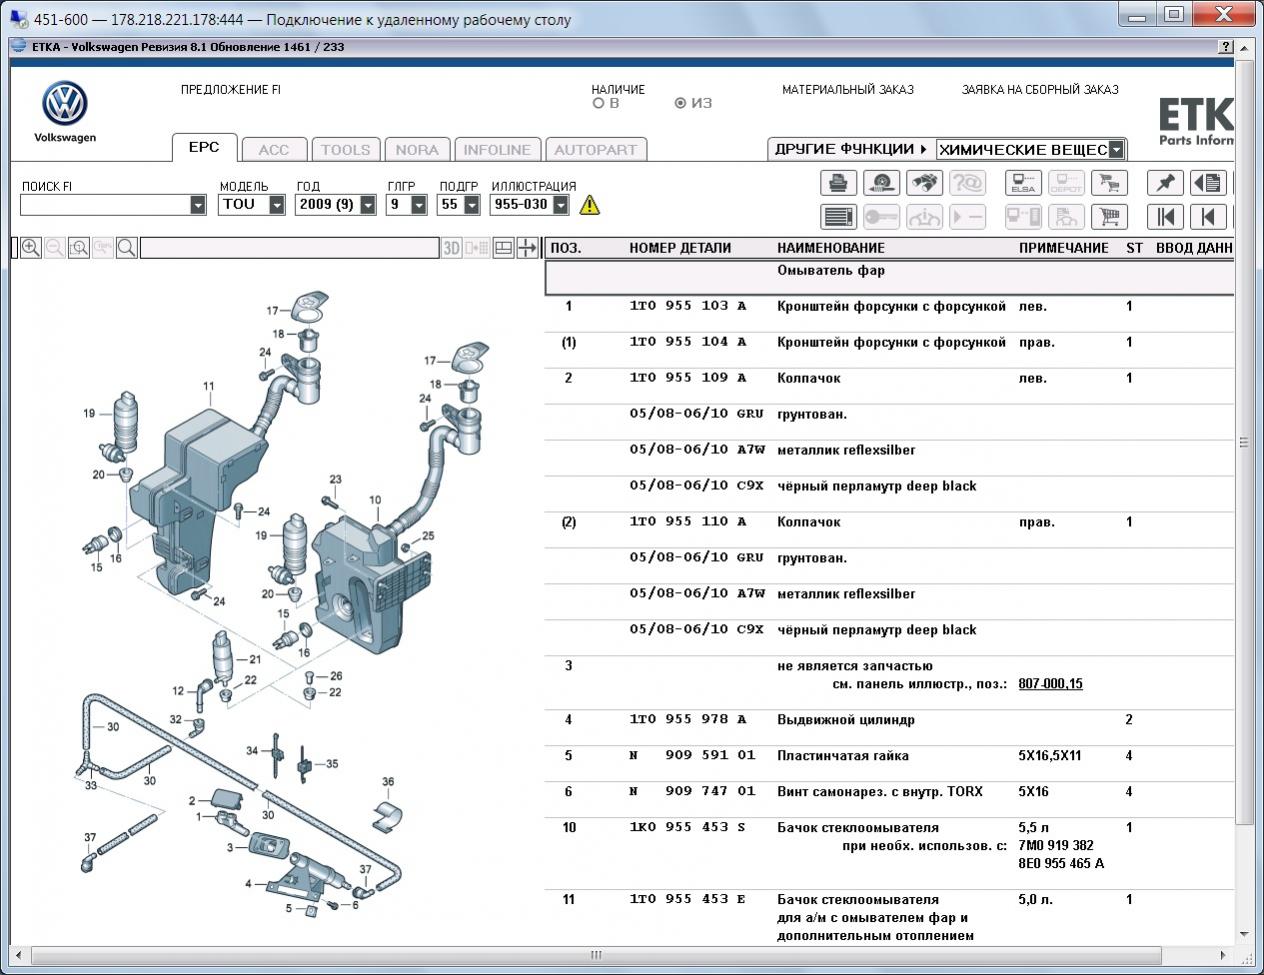Click the 'Омыватель фар' heading row
Image resolution: width=1264 pixels, height=975 pixels.
coord(889,277)
